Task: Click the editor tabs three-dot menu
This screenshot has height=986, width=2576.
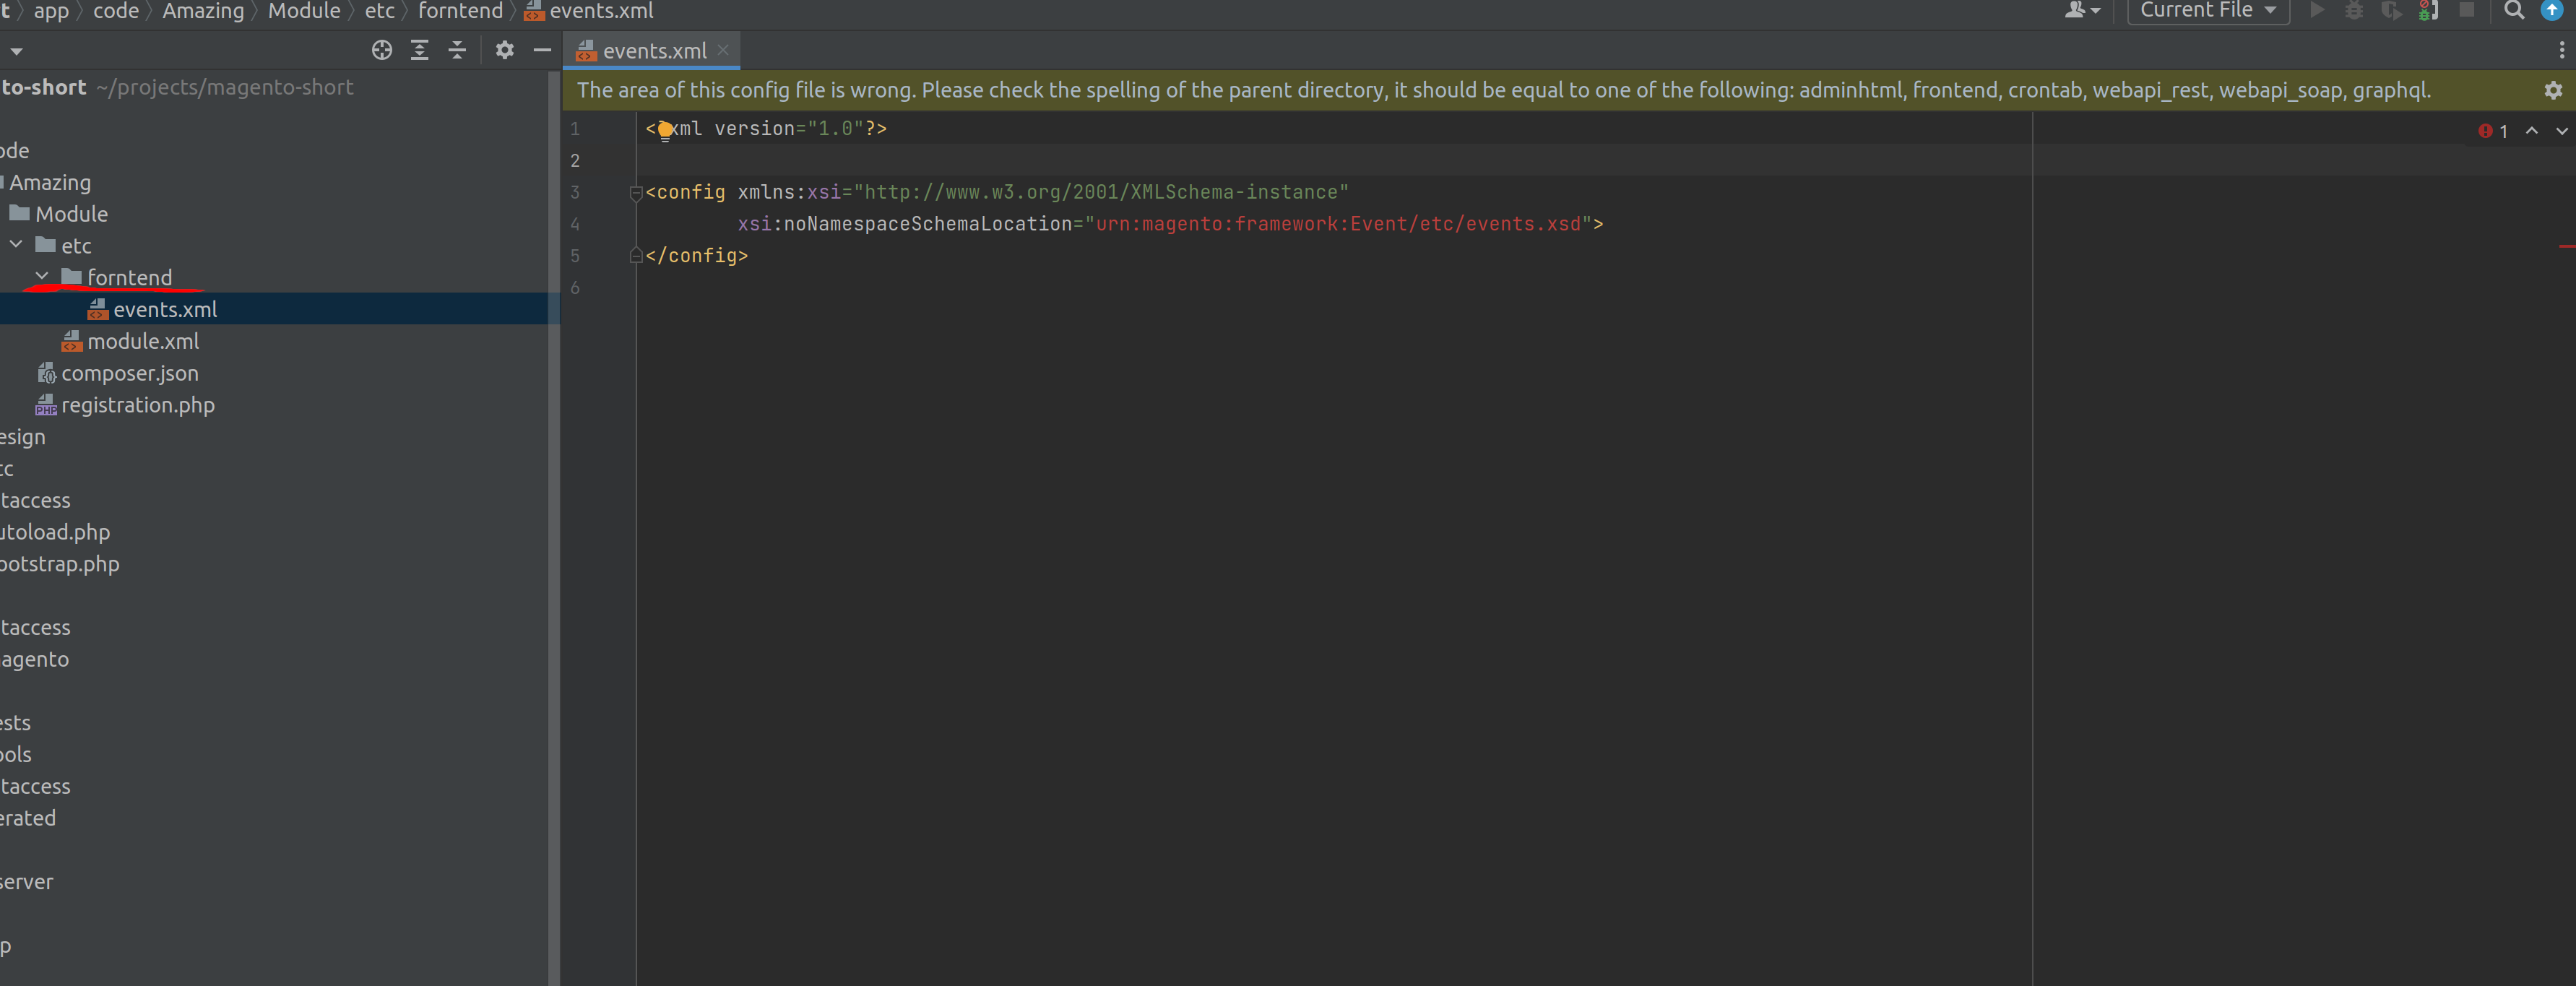Action: (2561, 50)
